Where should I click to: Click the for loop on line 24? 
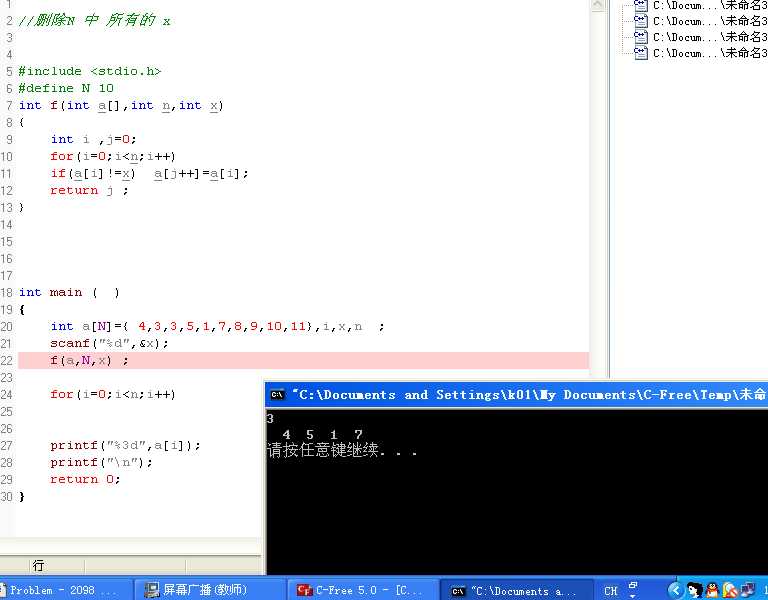[x=113, y=394]
